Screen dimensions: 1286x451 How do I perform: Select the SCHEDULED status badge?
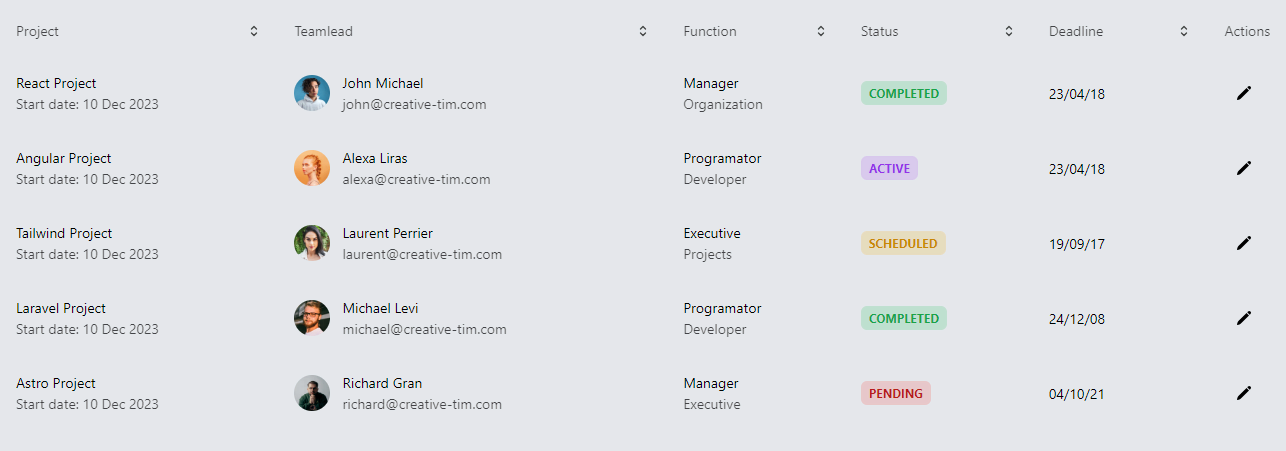(903, 243)
